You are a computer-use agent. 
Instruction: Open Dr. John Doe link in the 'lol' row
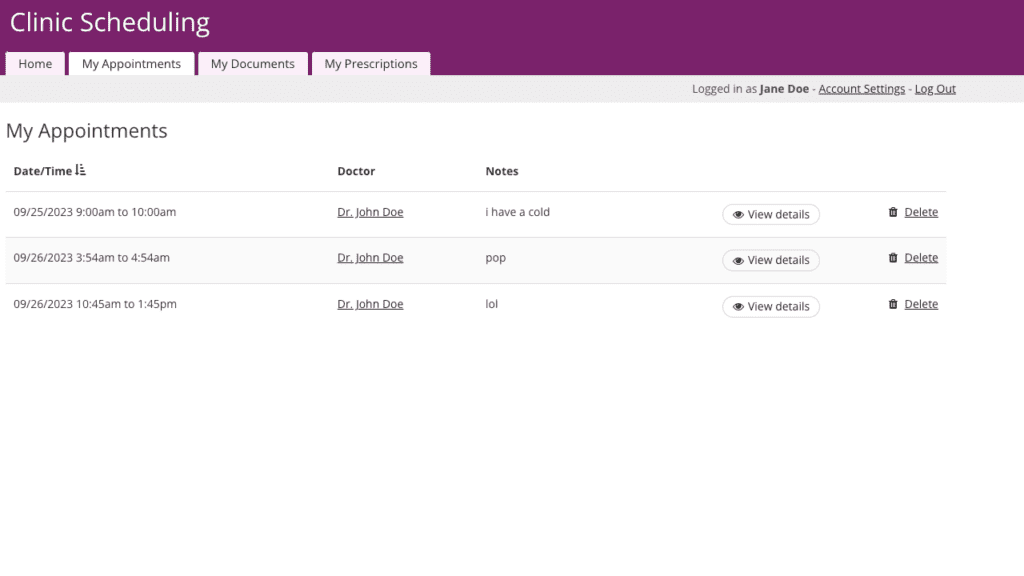[370, 304]
